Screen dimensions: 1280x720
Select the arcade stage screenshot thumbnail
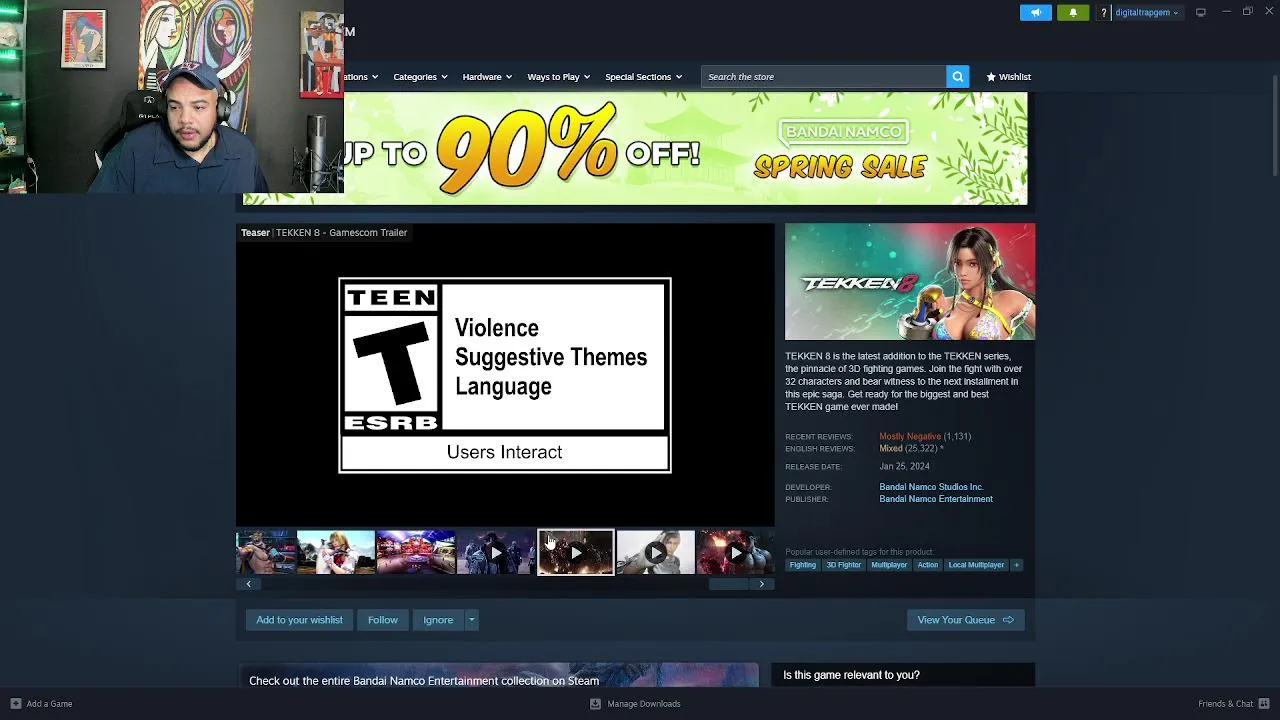(415, 552)
